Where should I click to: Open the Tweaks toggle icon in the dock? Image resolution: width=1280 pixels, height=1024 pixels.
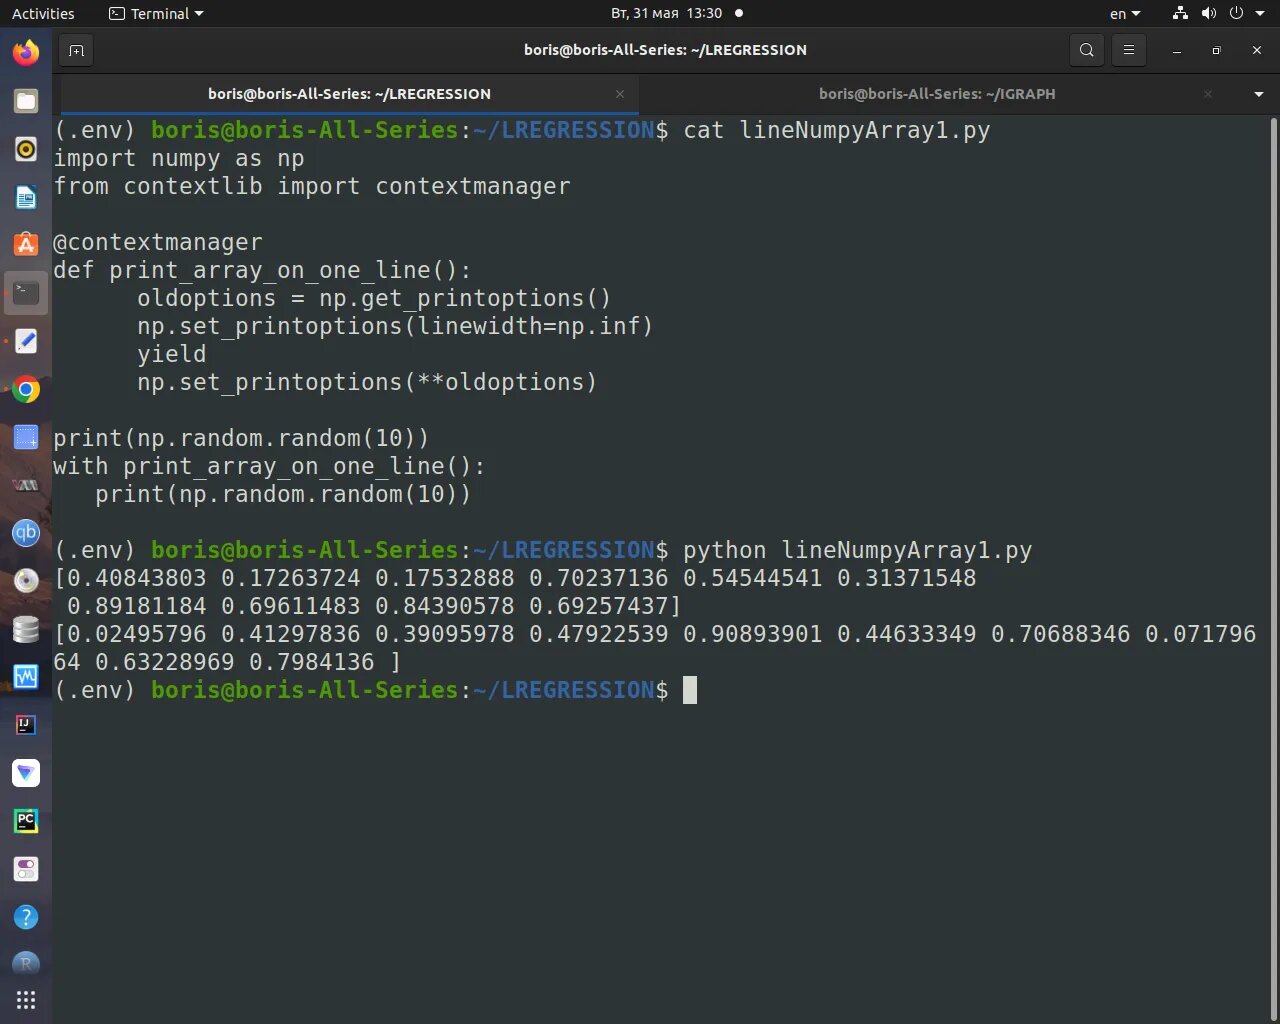(x=26, y=869)
